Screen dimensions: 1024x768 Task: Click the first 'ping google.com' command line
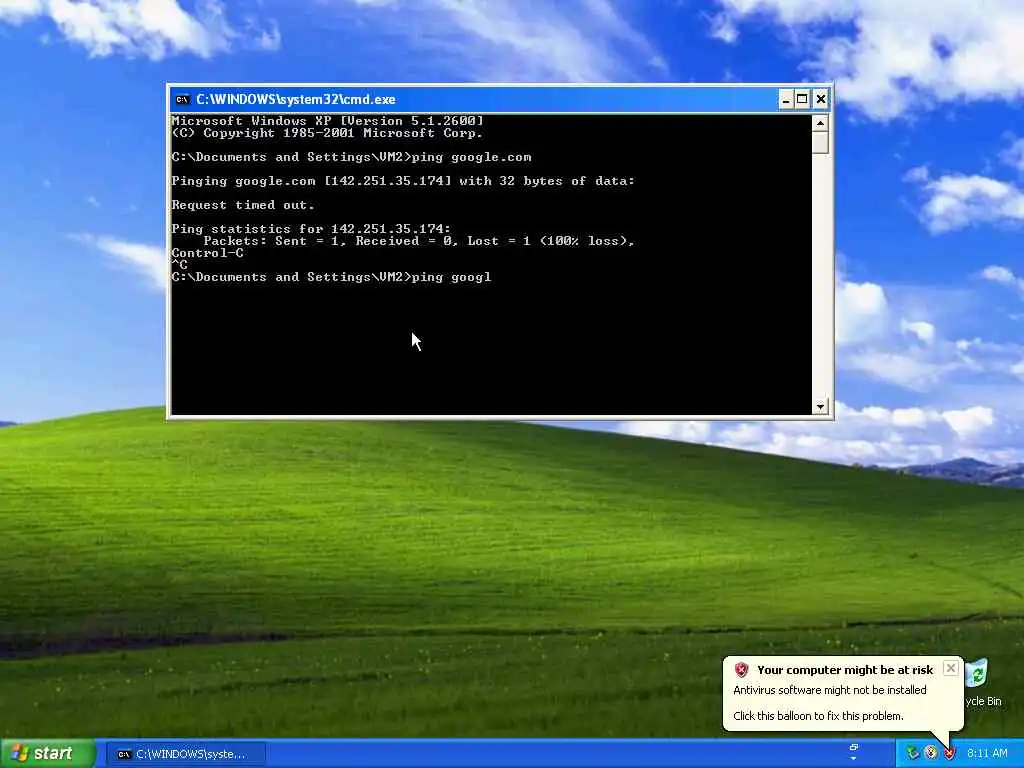click(351, 157)
